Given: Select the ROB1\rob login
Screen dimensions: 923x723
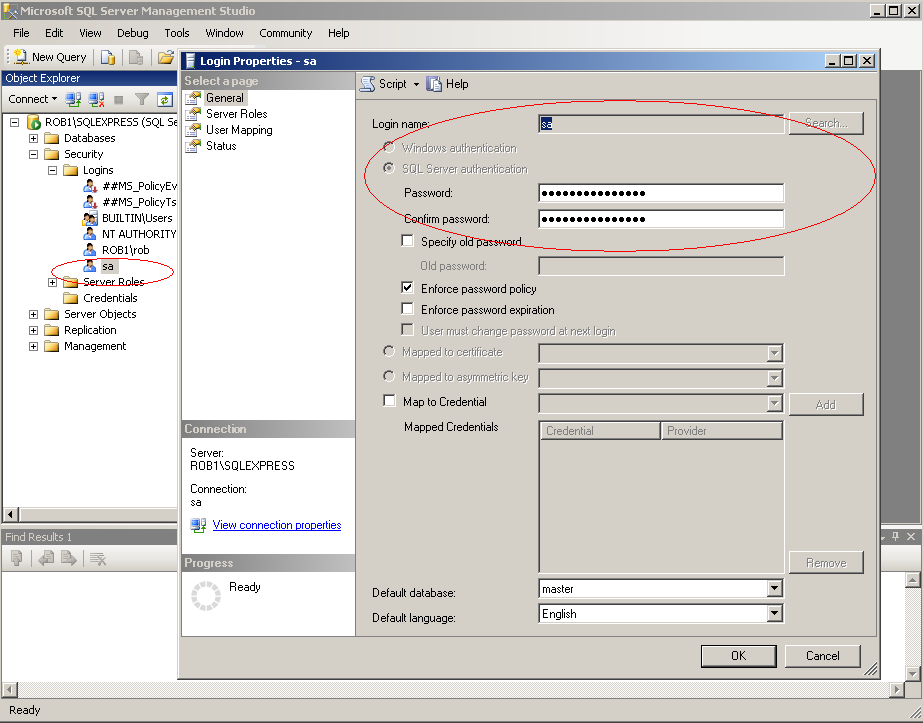Looking at the screenshot, I should (125, 250).
